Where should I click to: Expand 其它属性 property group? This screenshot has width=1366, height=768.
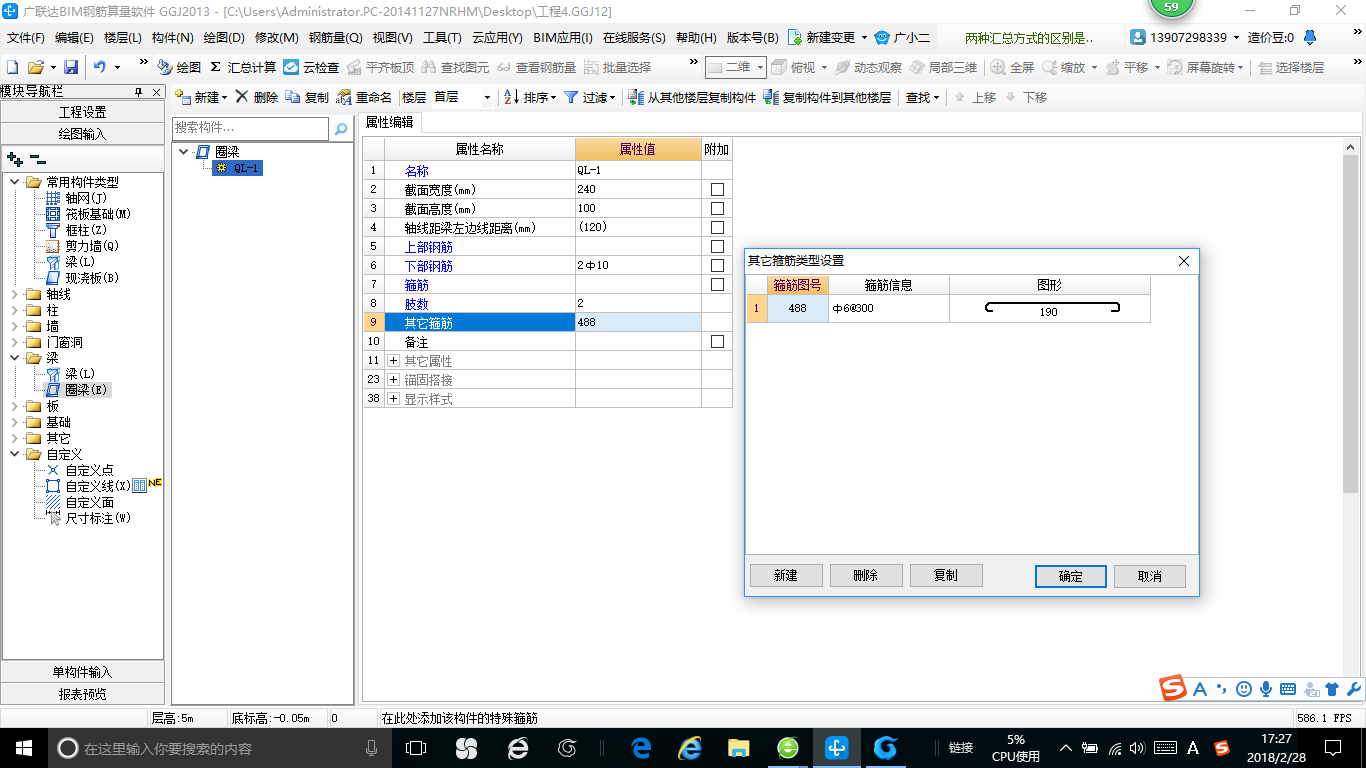pos(394,361)
